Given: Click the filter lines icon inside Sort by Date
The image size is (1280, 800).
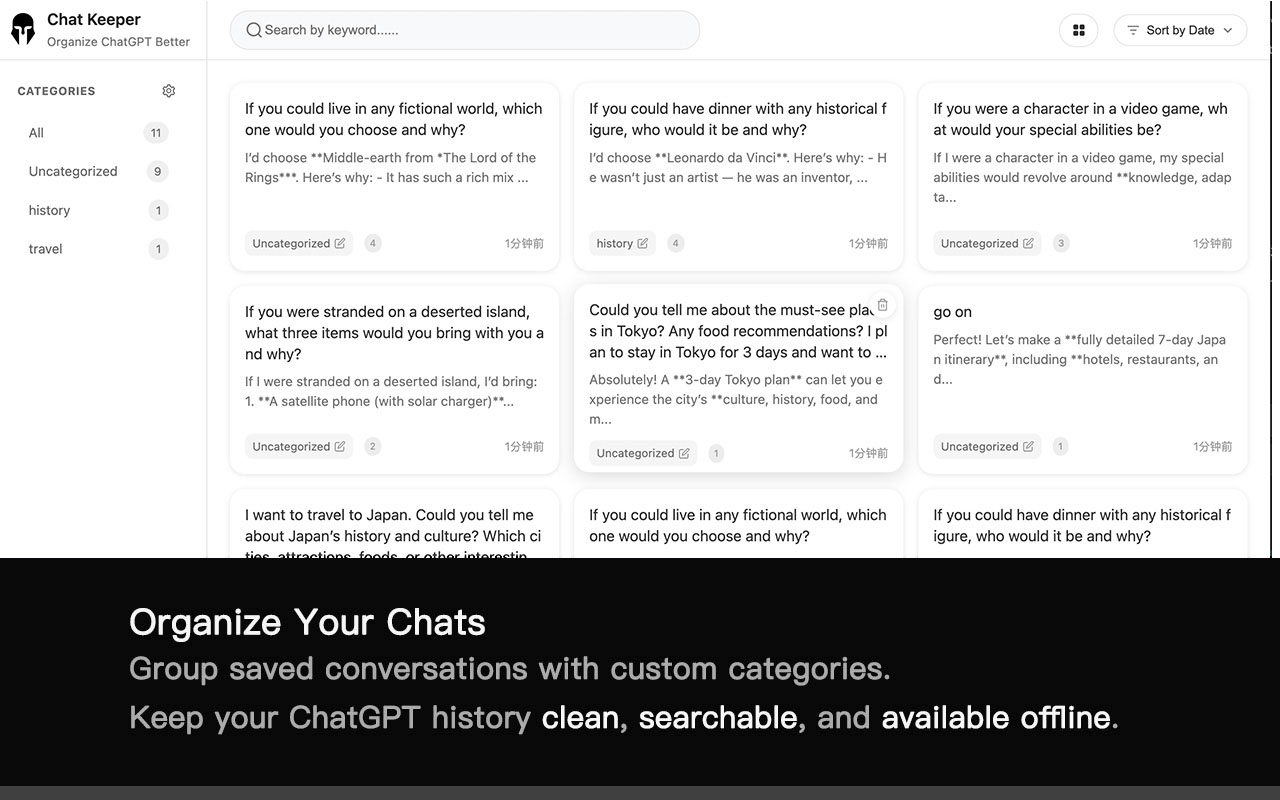Looking at the screenshot, I should click(1134, 30).
